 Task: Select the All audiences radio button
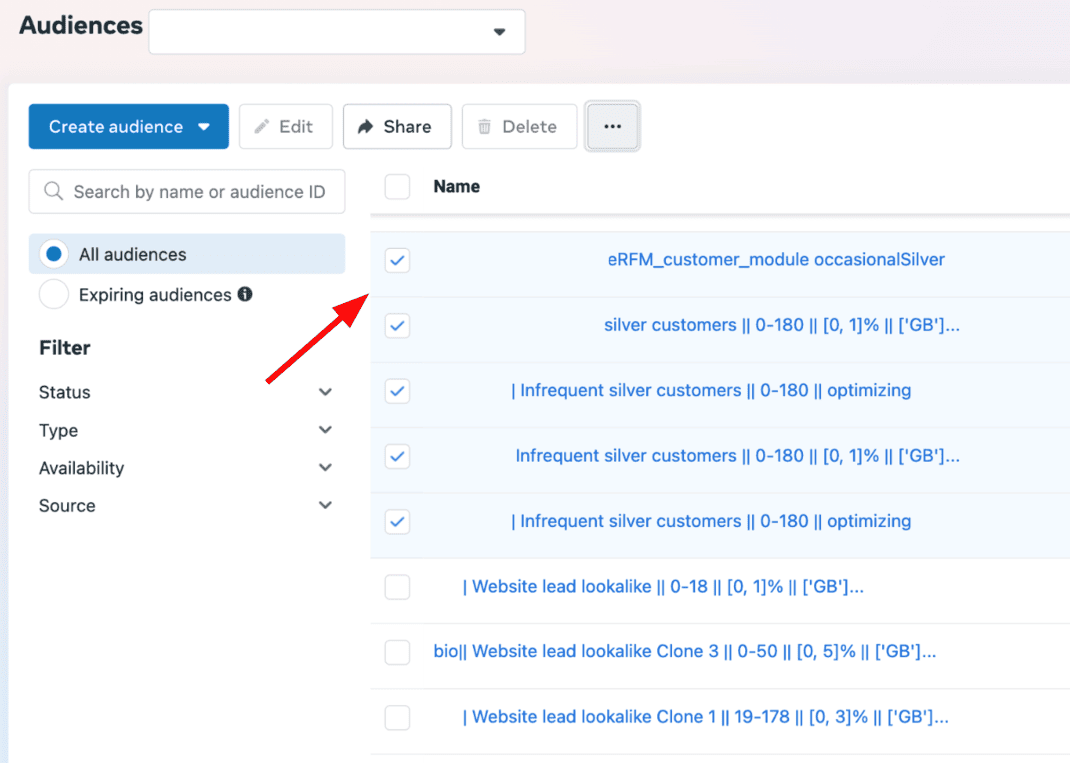click(54, 254)
